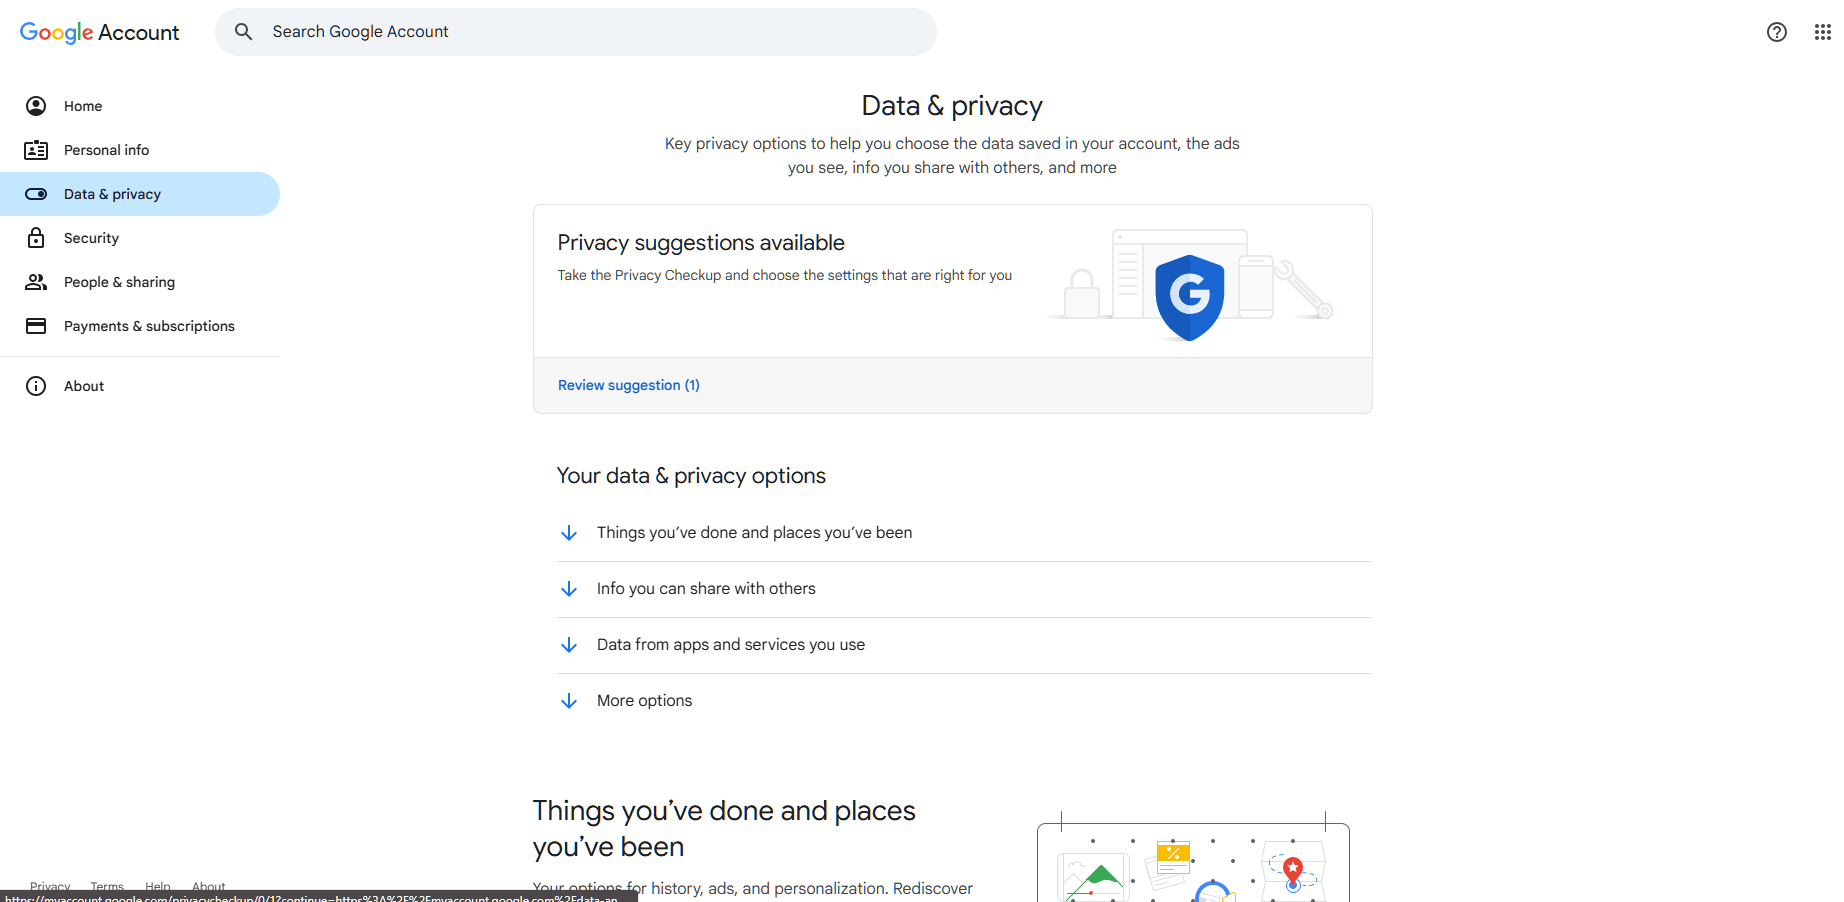
Task: Jump to Info you can share with others
Action: (706, 589)
